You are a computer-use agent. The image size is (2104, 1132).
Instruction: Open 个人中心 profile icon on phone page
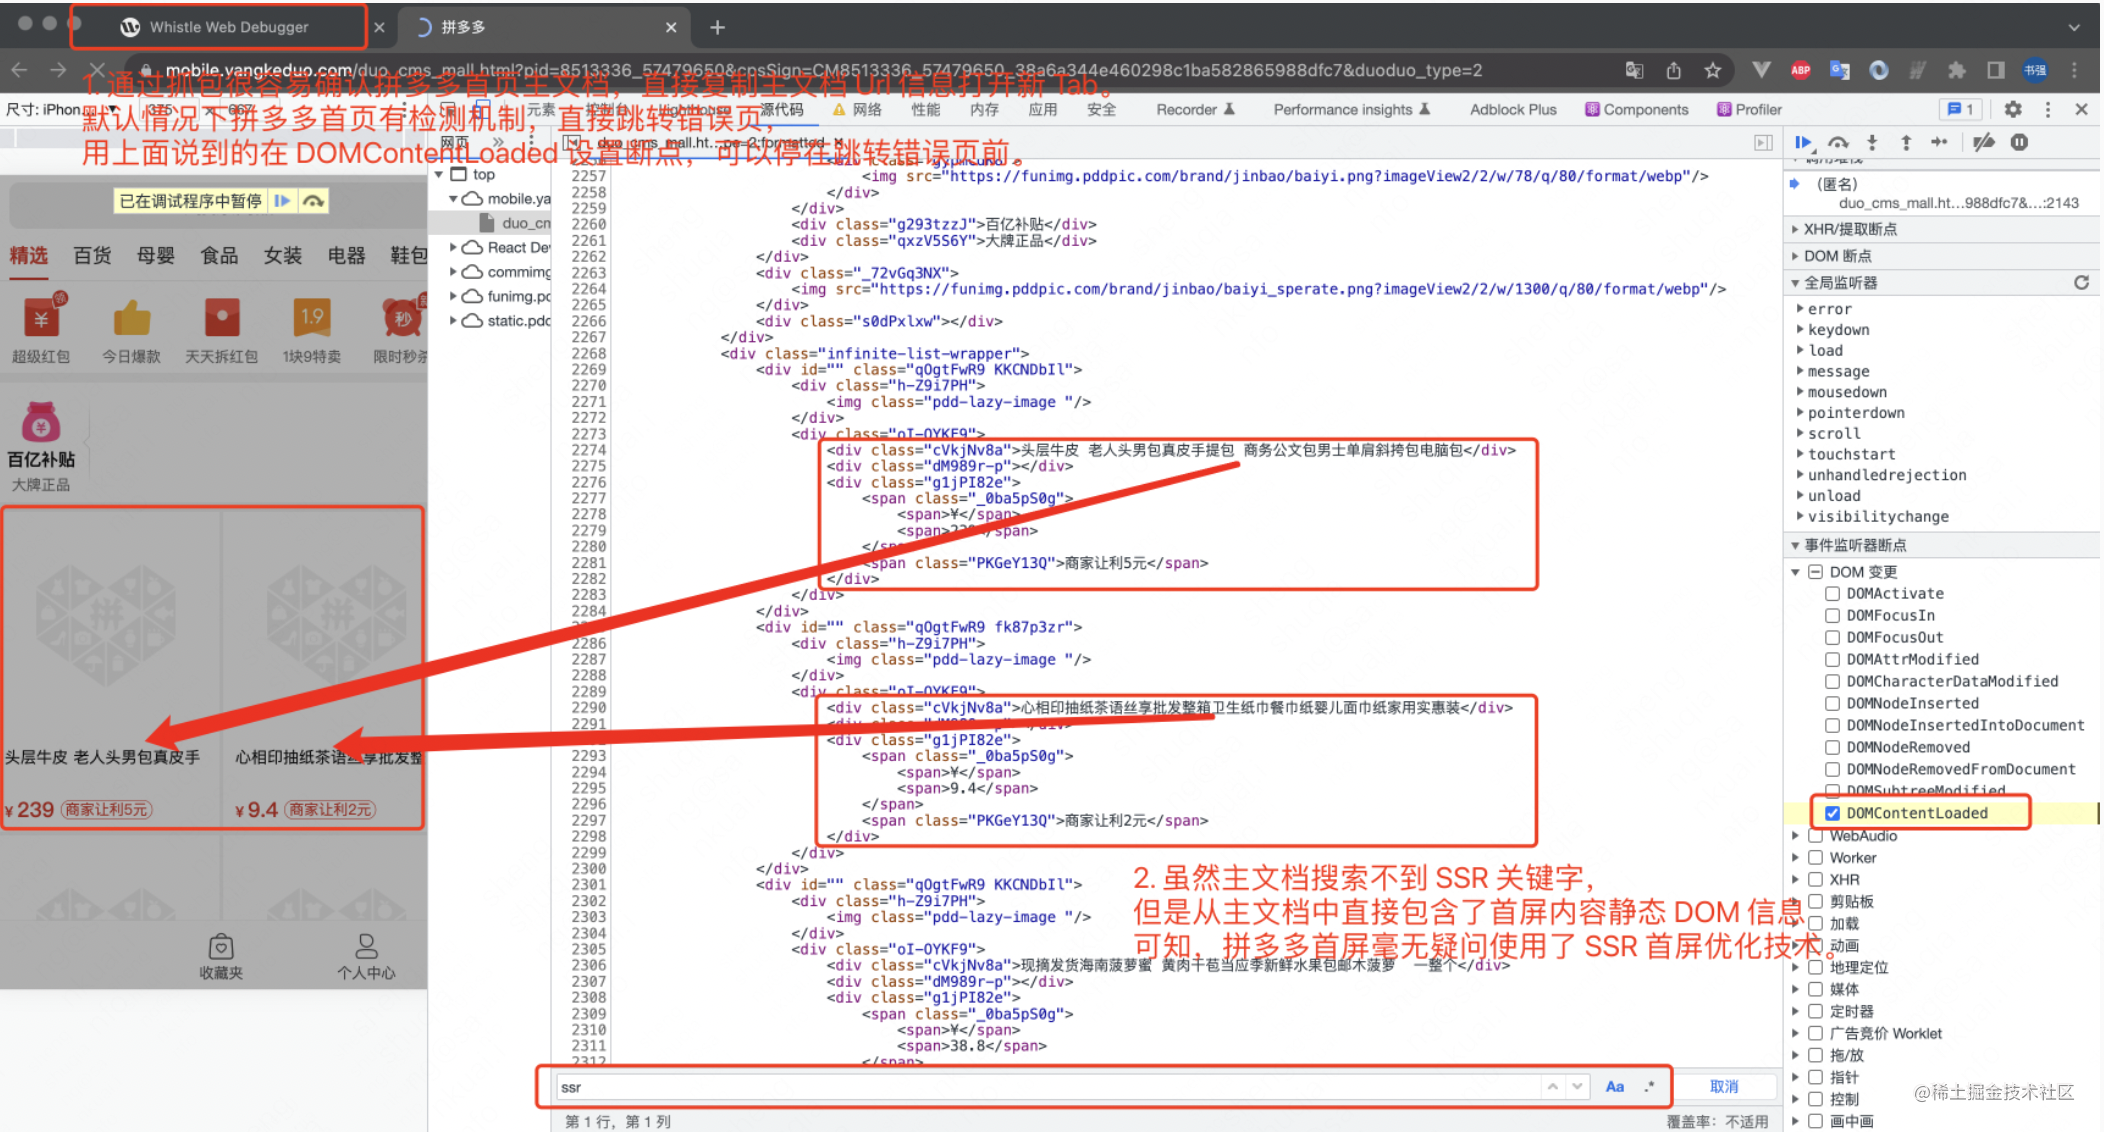coord(366,956)
